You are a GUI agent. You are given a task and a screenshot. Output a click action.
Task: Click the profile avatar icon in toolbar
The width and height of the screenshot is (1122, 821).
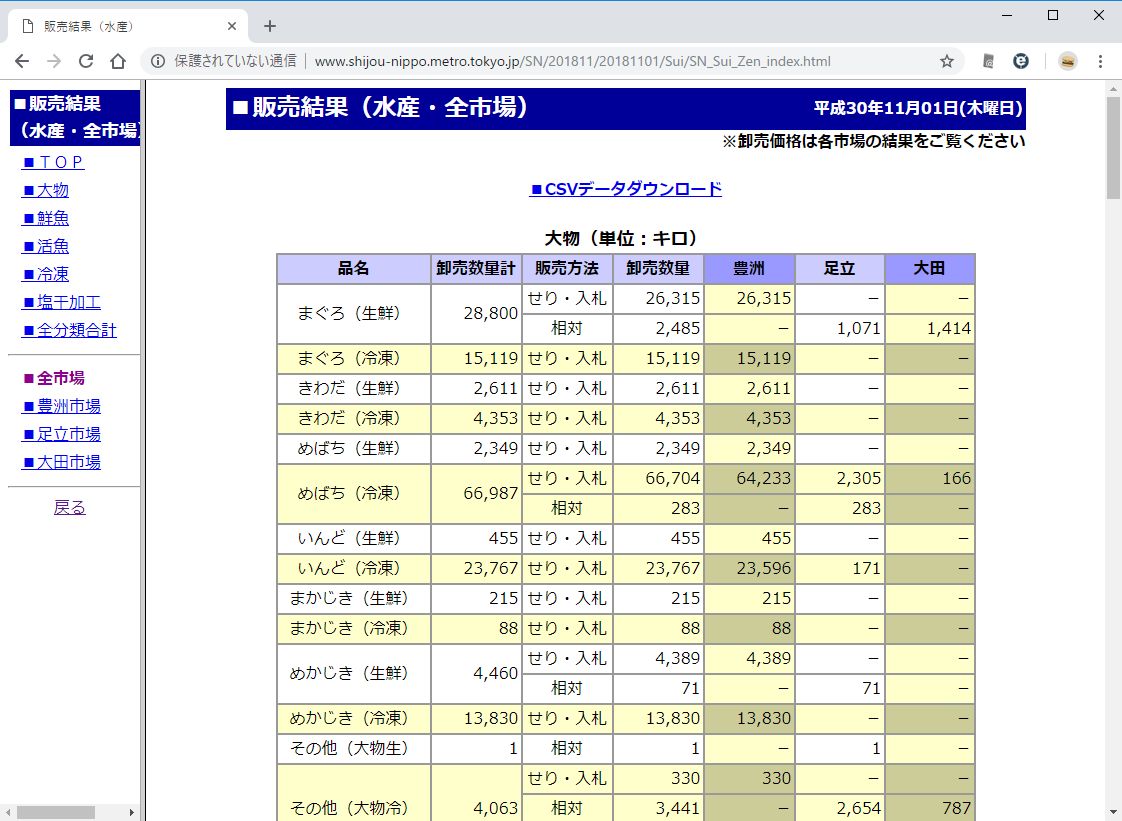[x=1068, y=61]
